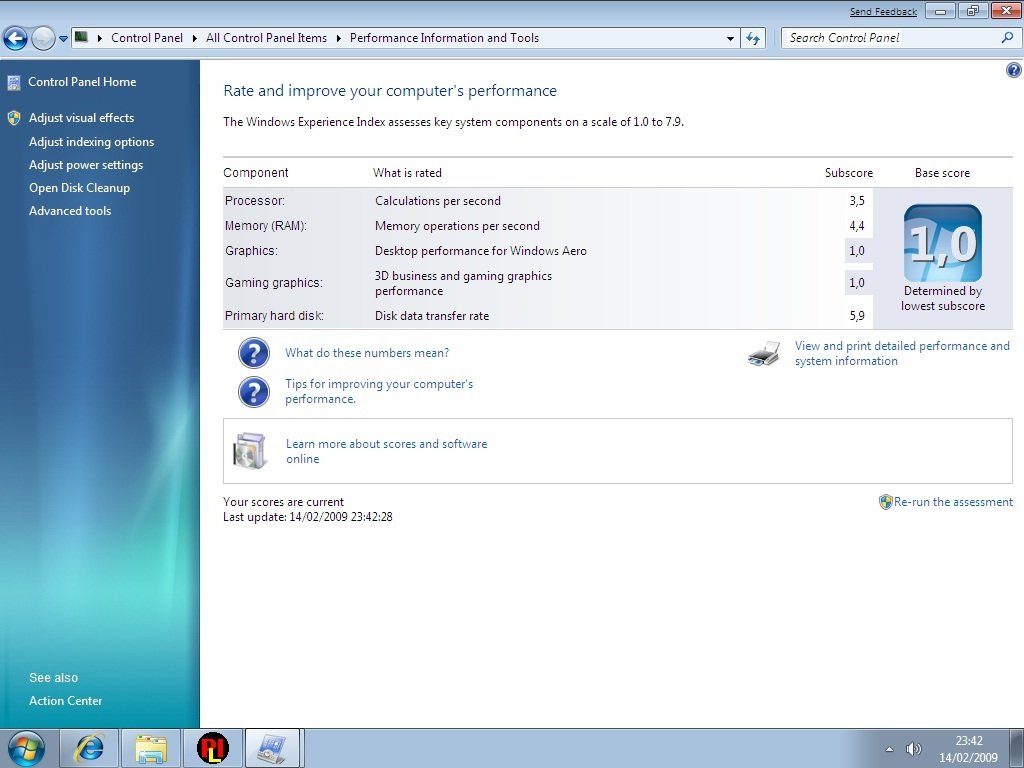
Task: Click the Control Panel breadcrumb
Action: click(x=147, y=38)
